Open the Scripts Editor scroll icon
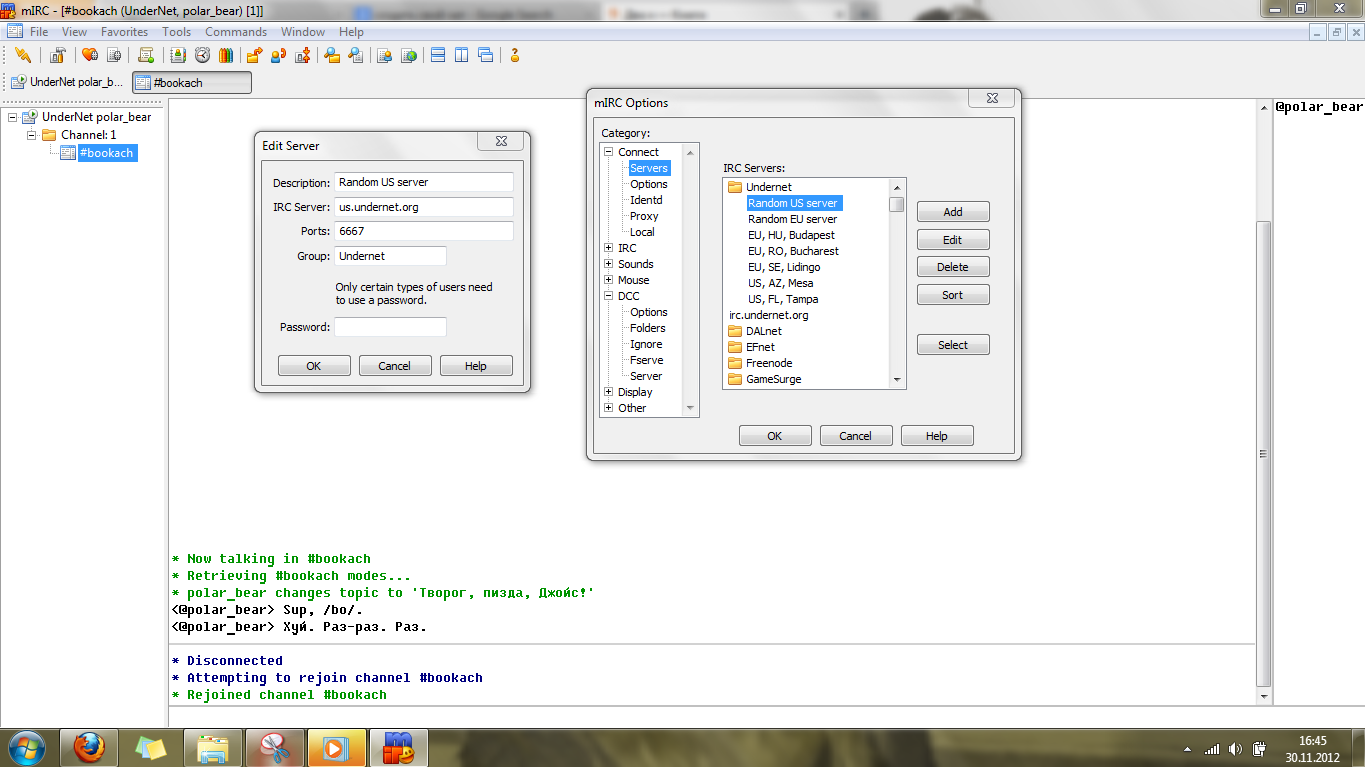 (x=146, y=56)
